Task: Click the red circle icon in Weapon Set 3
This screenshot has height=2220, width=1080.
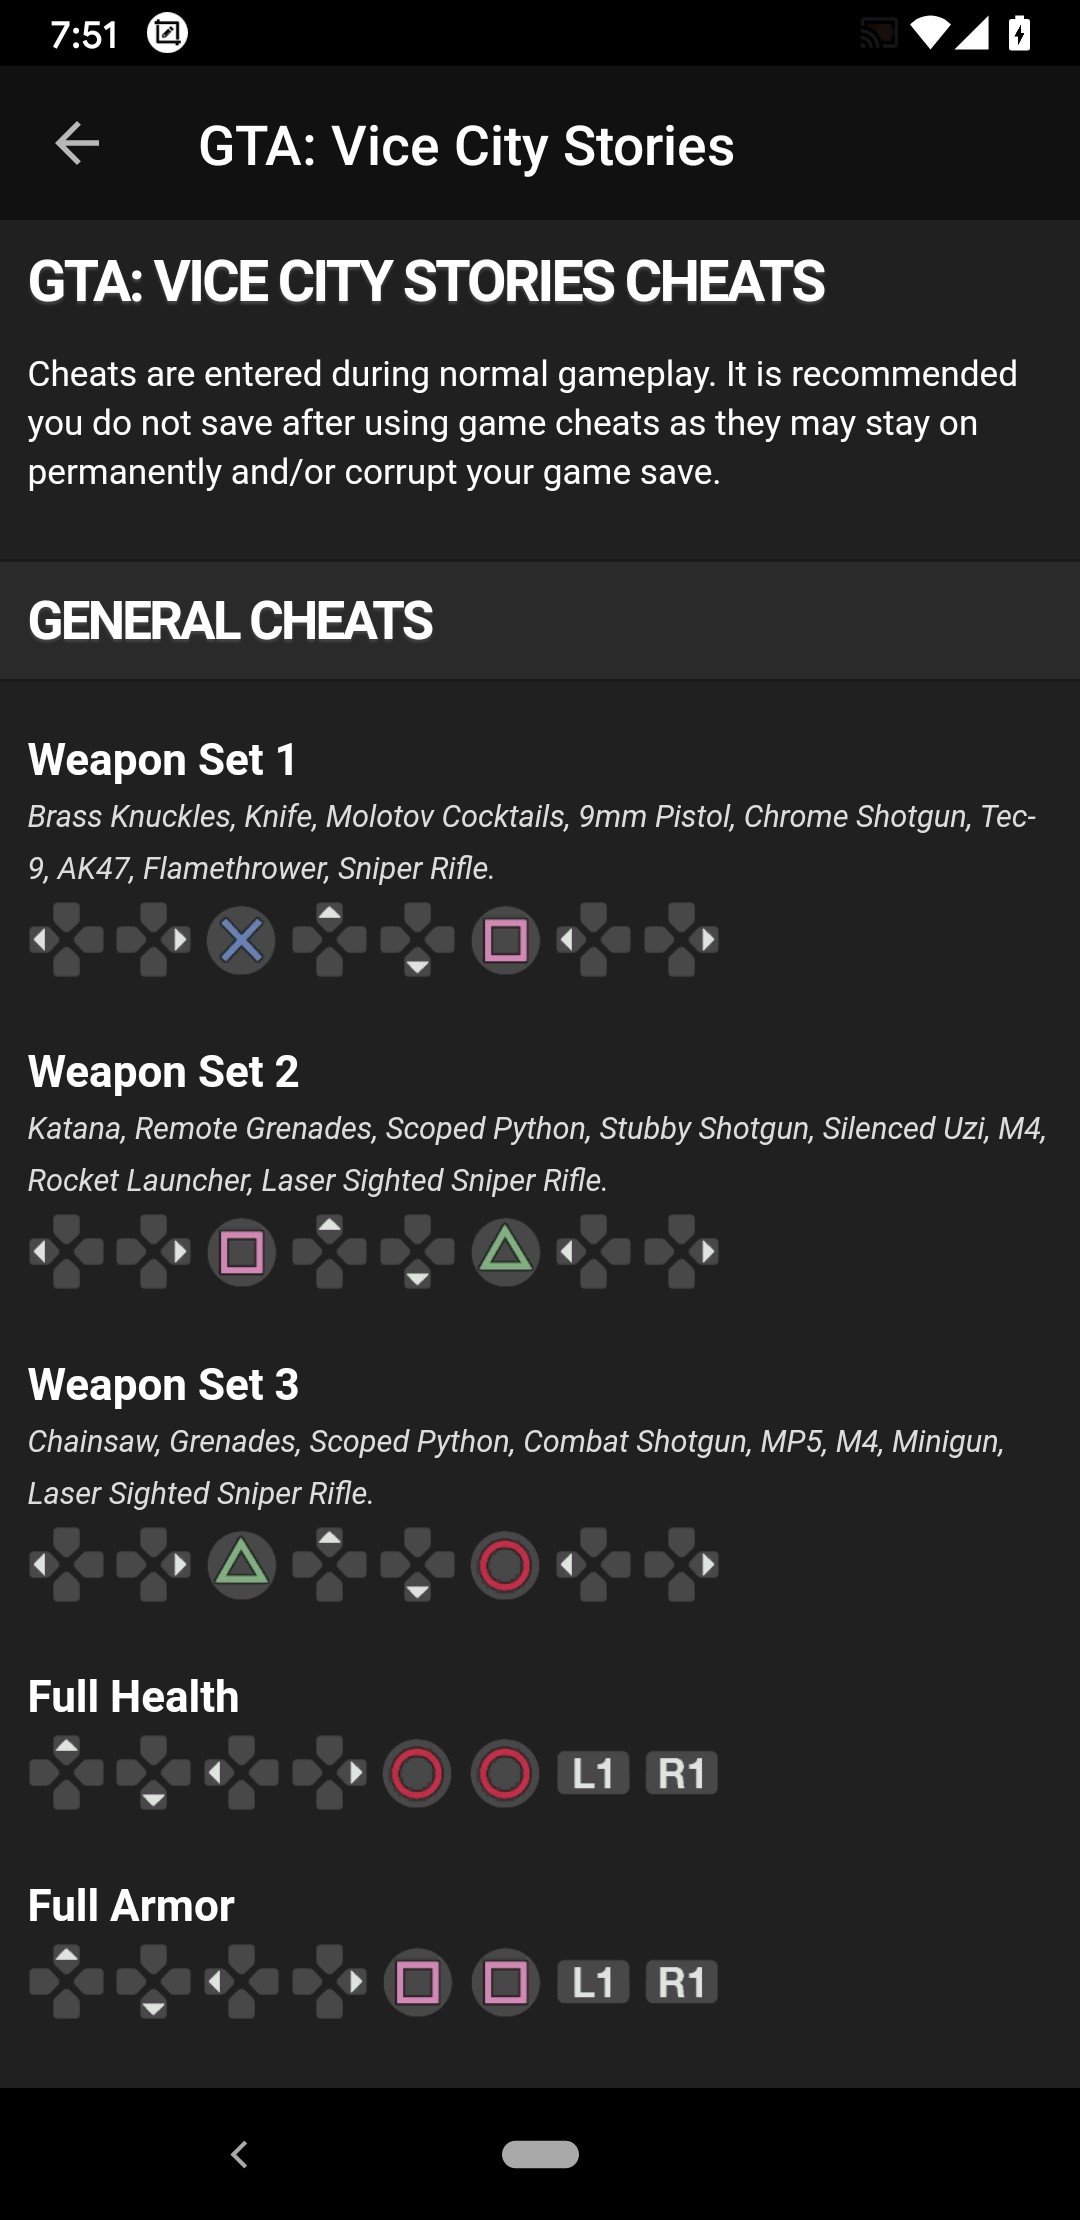Action: [505, 1565]
